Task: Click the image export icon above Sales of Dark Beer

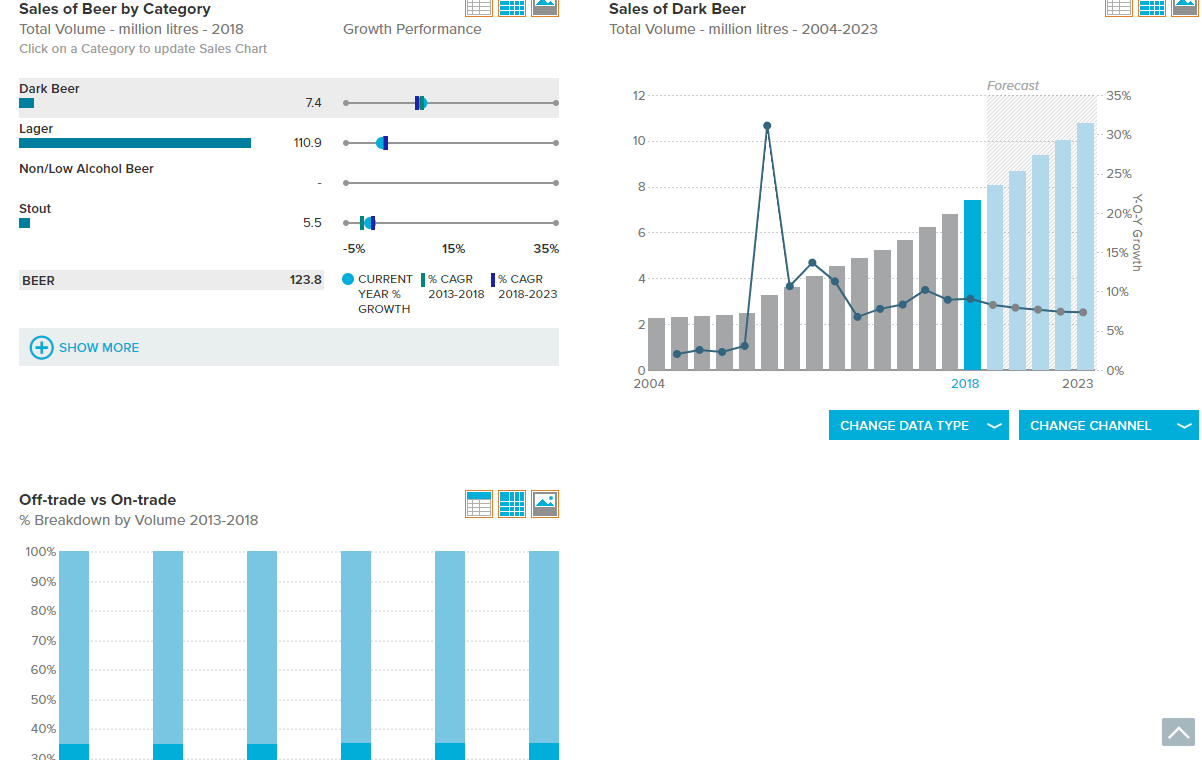Action: 1185,7
